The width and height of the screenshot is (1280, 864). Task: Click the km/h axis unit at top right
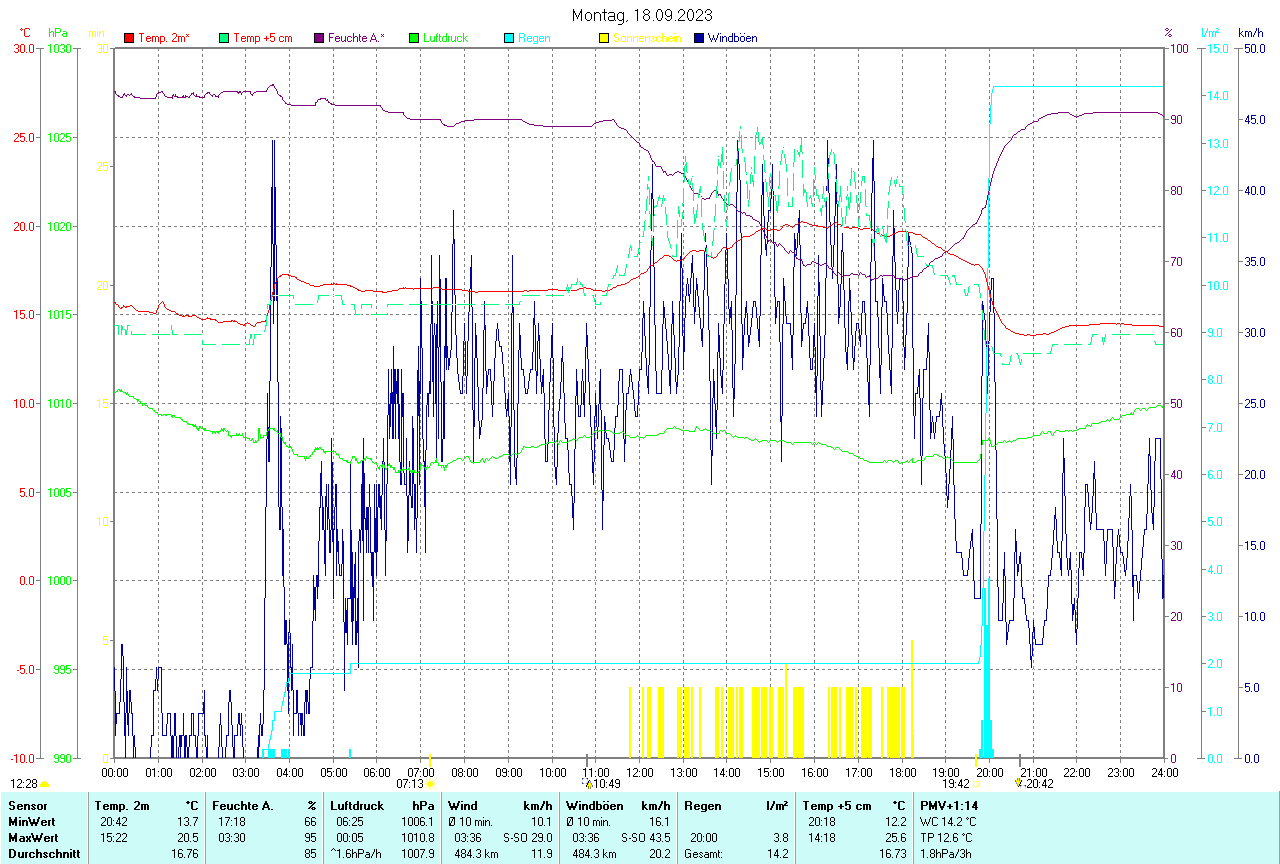point(1250,33)
